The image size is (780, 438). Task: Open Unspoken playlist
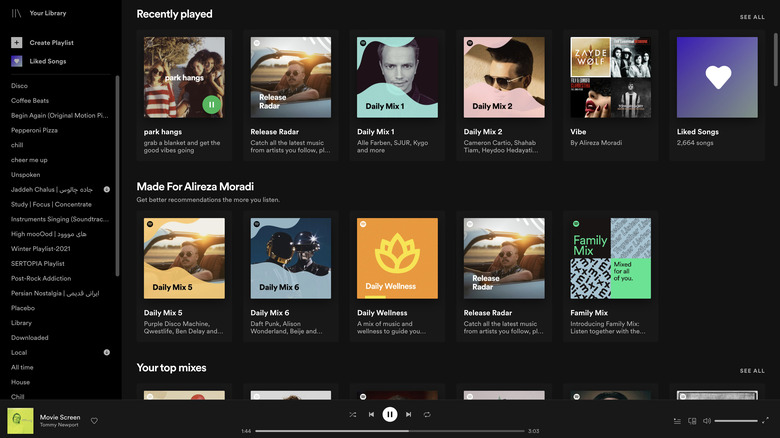[25, 175]
